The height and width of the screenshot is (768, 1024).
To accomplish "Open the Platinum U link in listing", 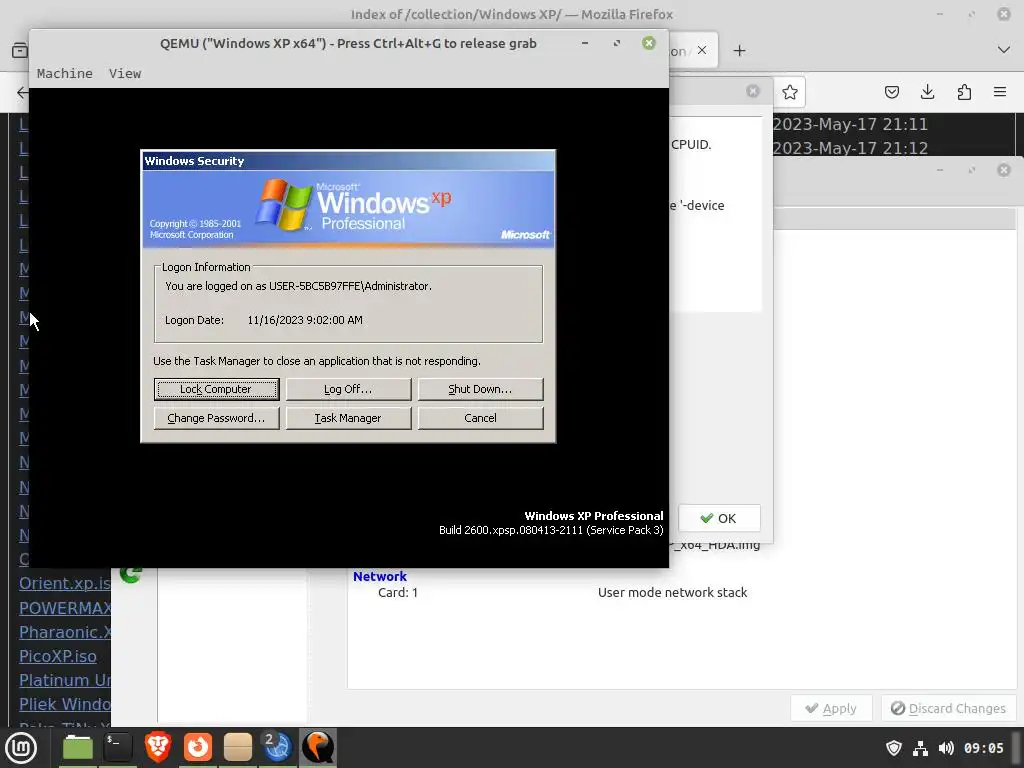I will pos(65,680).
